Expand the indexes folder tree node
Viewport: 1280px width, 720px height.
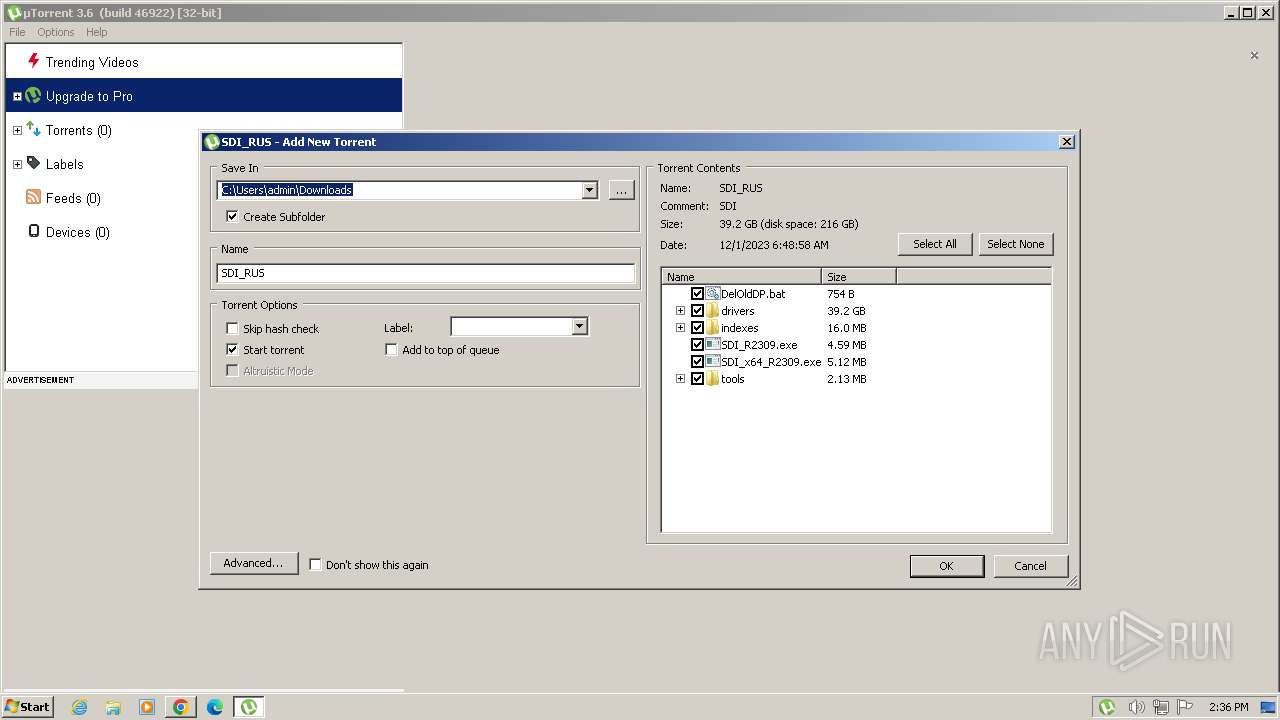(680, 328)
